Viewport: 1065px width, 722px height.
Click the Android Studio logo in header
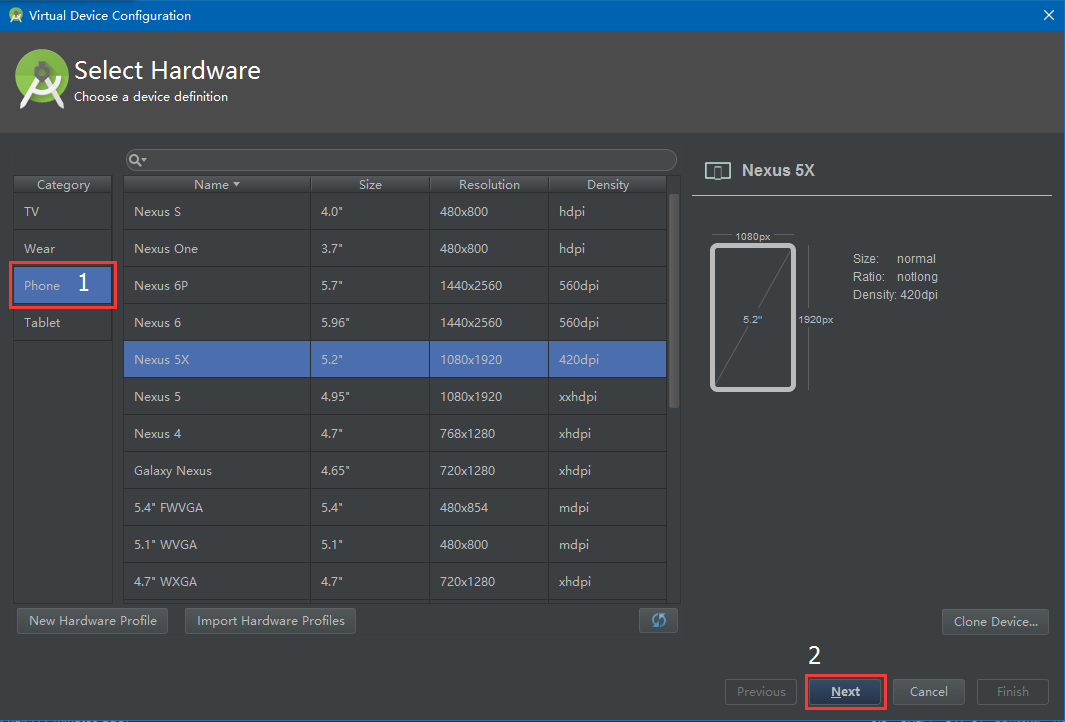pyautogui.click(x=41, y=79)
